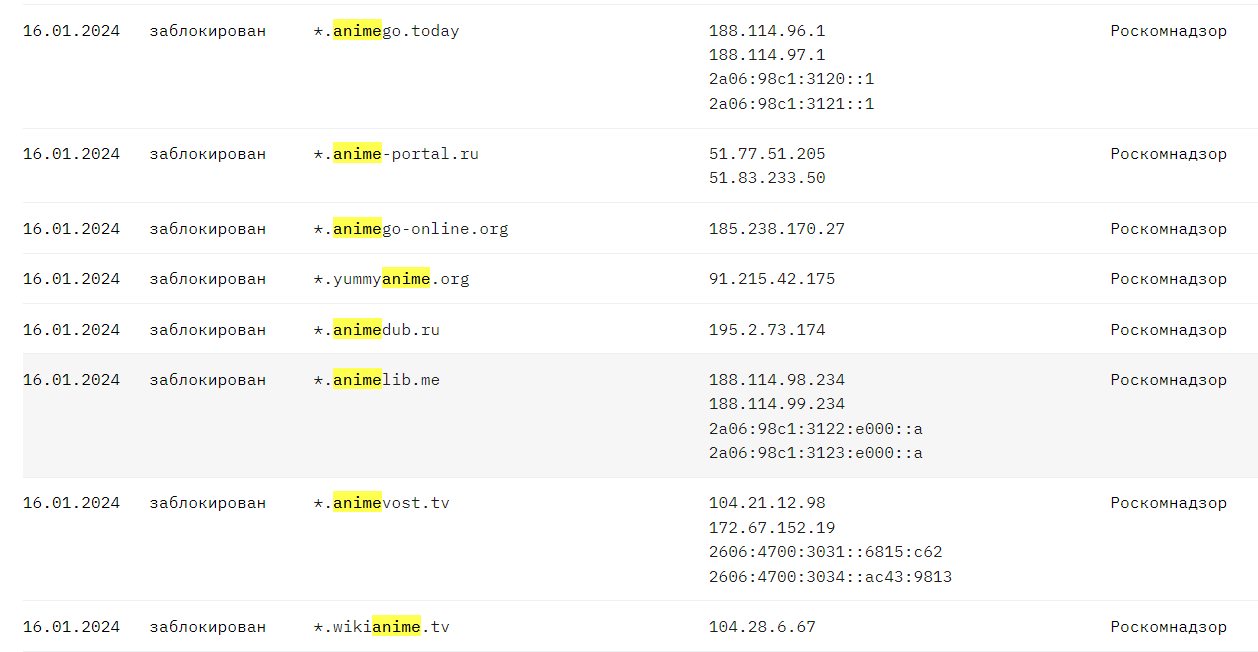This screenshot has height=652, width=1258.
Task: Click IP address 172.67.152.19
Action: coord(772,528)
